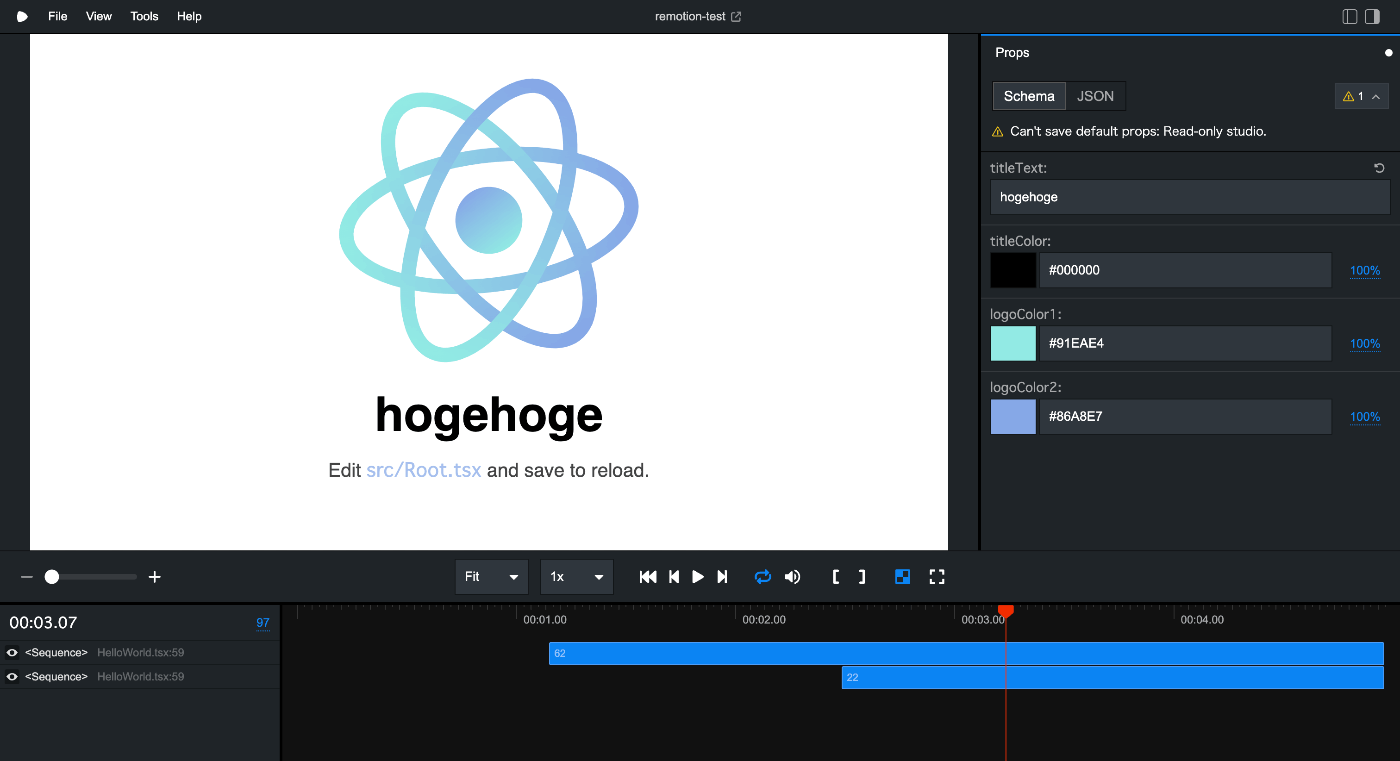Click the src/Root.tsx text in preview
Image resolution: width=1400 pixels, height=761 pixels.
pyautogui.click(x=424, y=470)
